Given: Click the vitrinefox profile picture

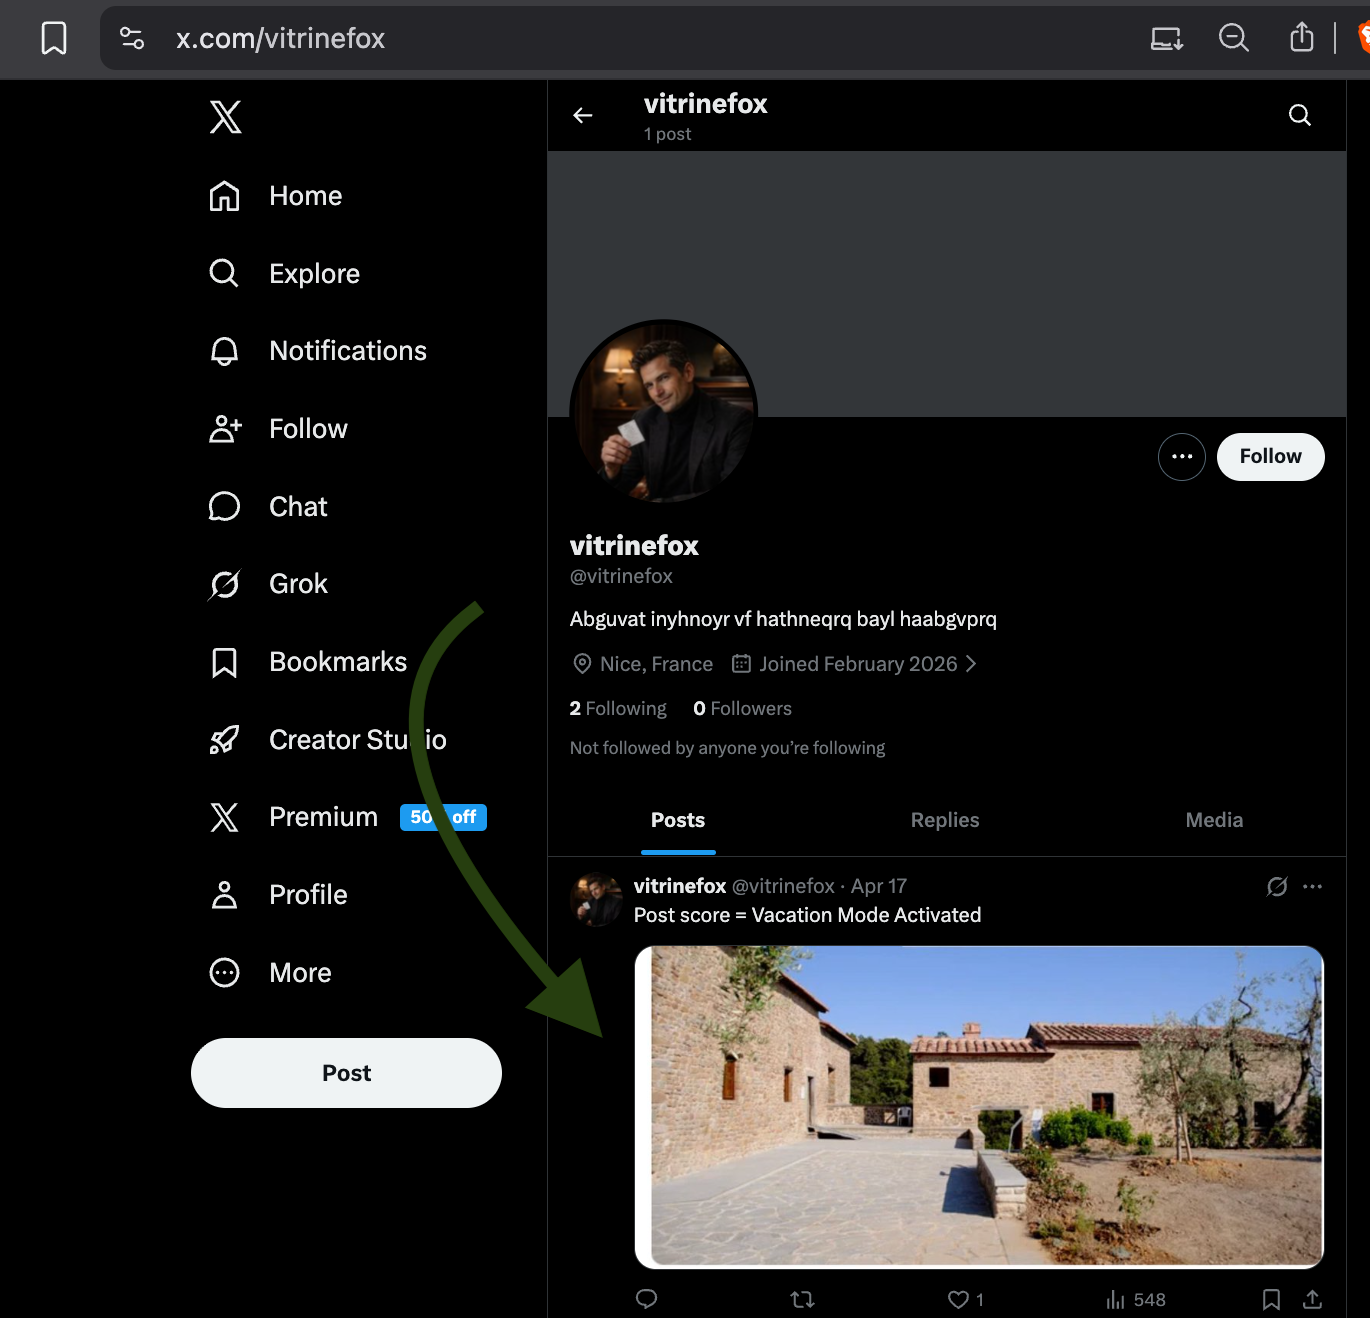Looking at the screenshot, I should point(663,412).
